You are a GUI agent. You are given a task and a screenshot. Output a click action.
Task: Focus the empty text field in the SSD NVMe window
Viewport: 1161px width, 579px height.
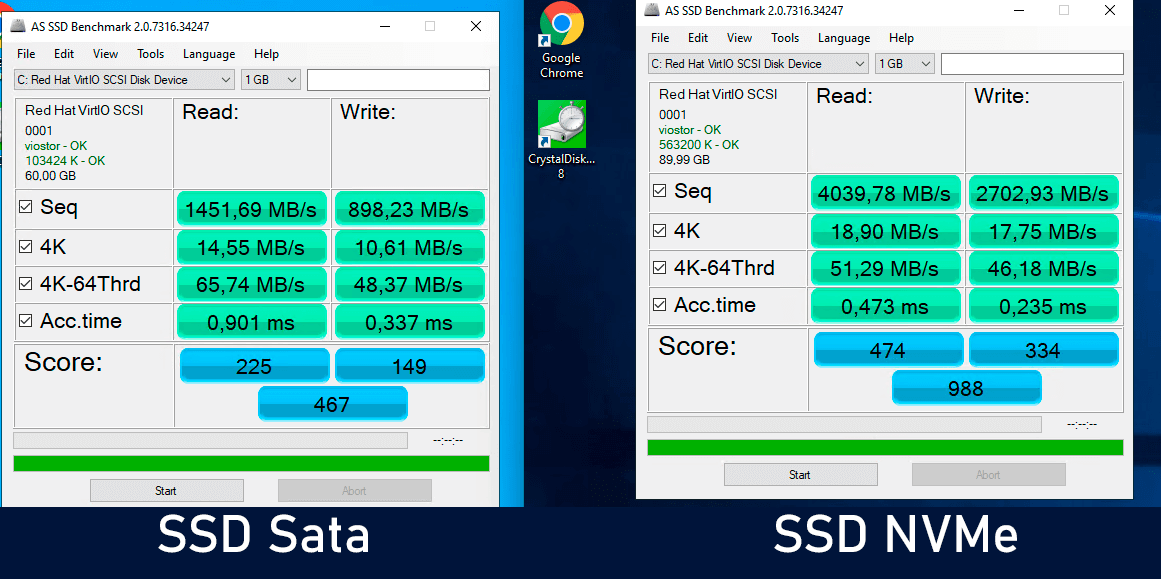(1032, 64)
